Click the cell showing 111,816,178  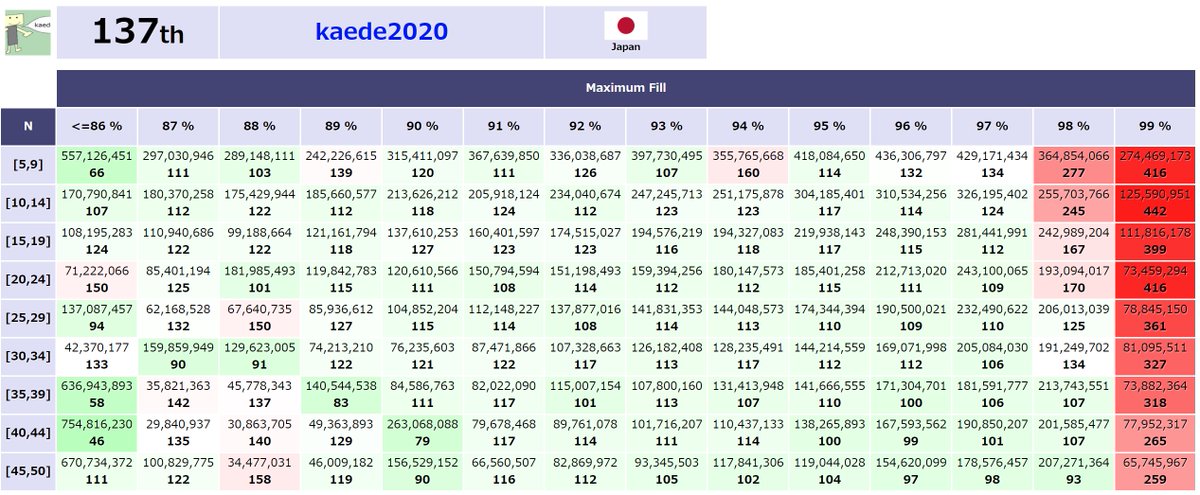coord(1155,240)
